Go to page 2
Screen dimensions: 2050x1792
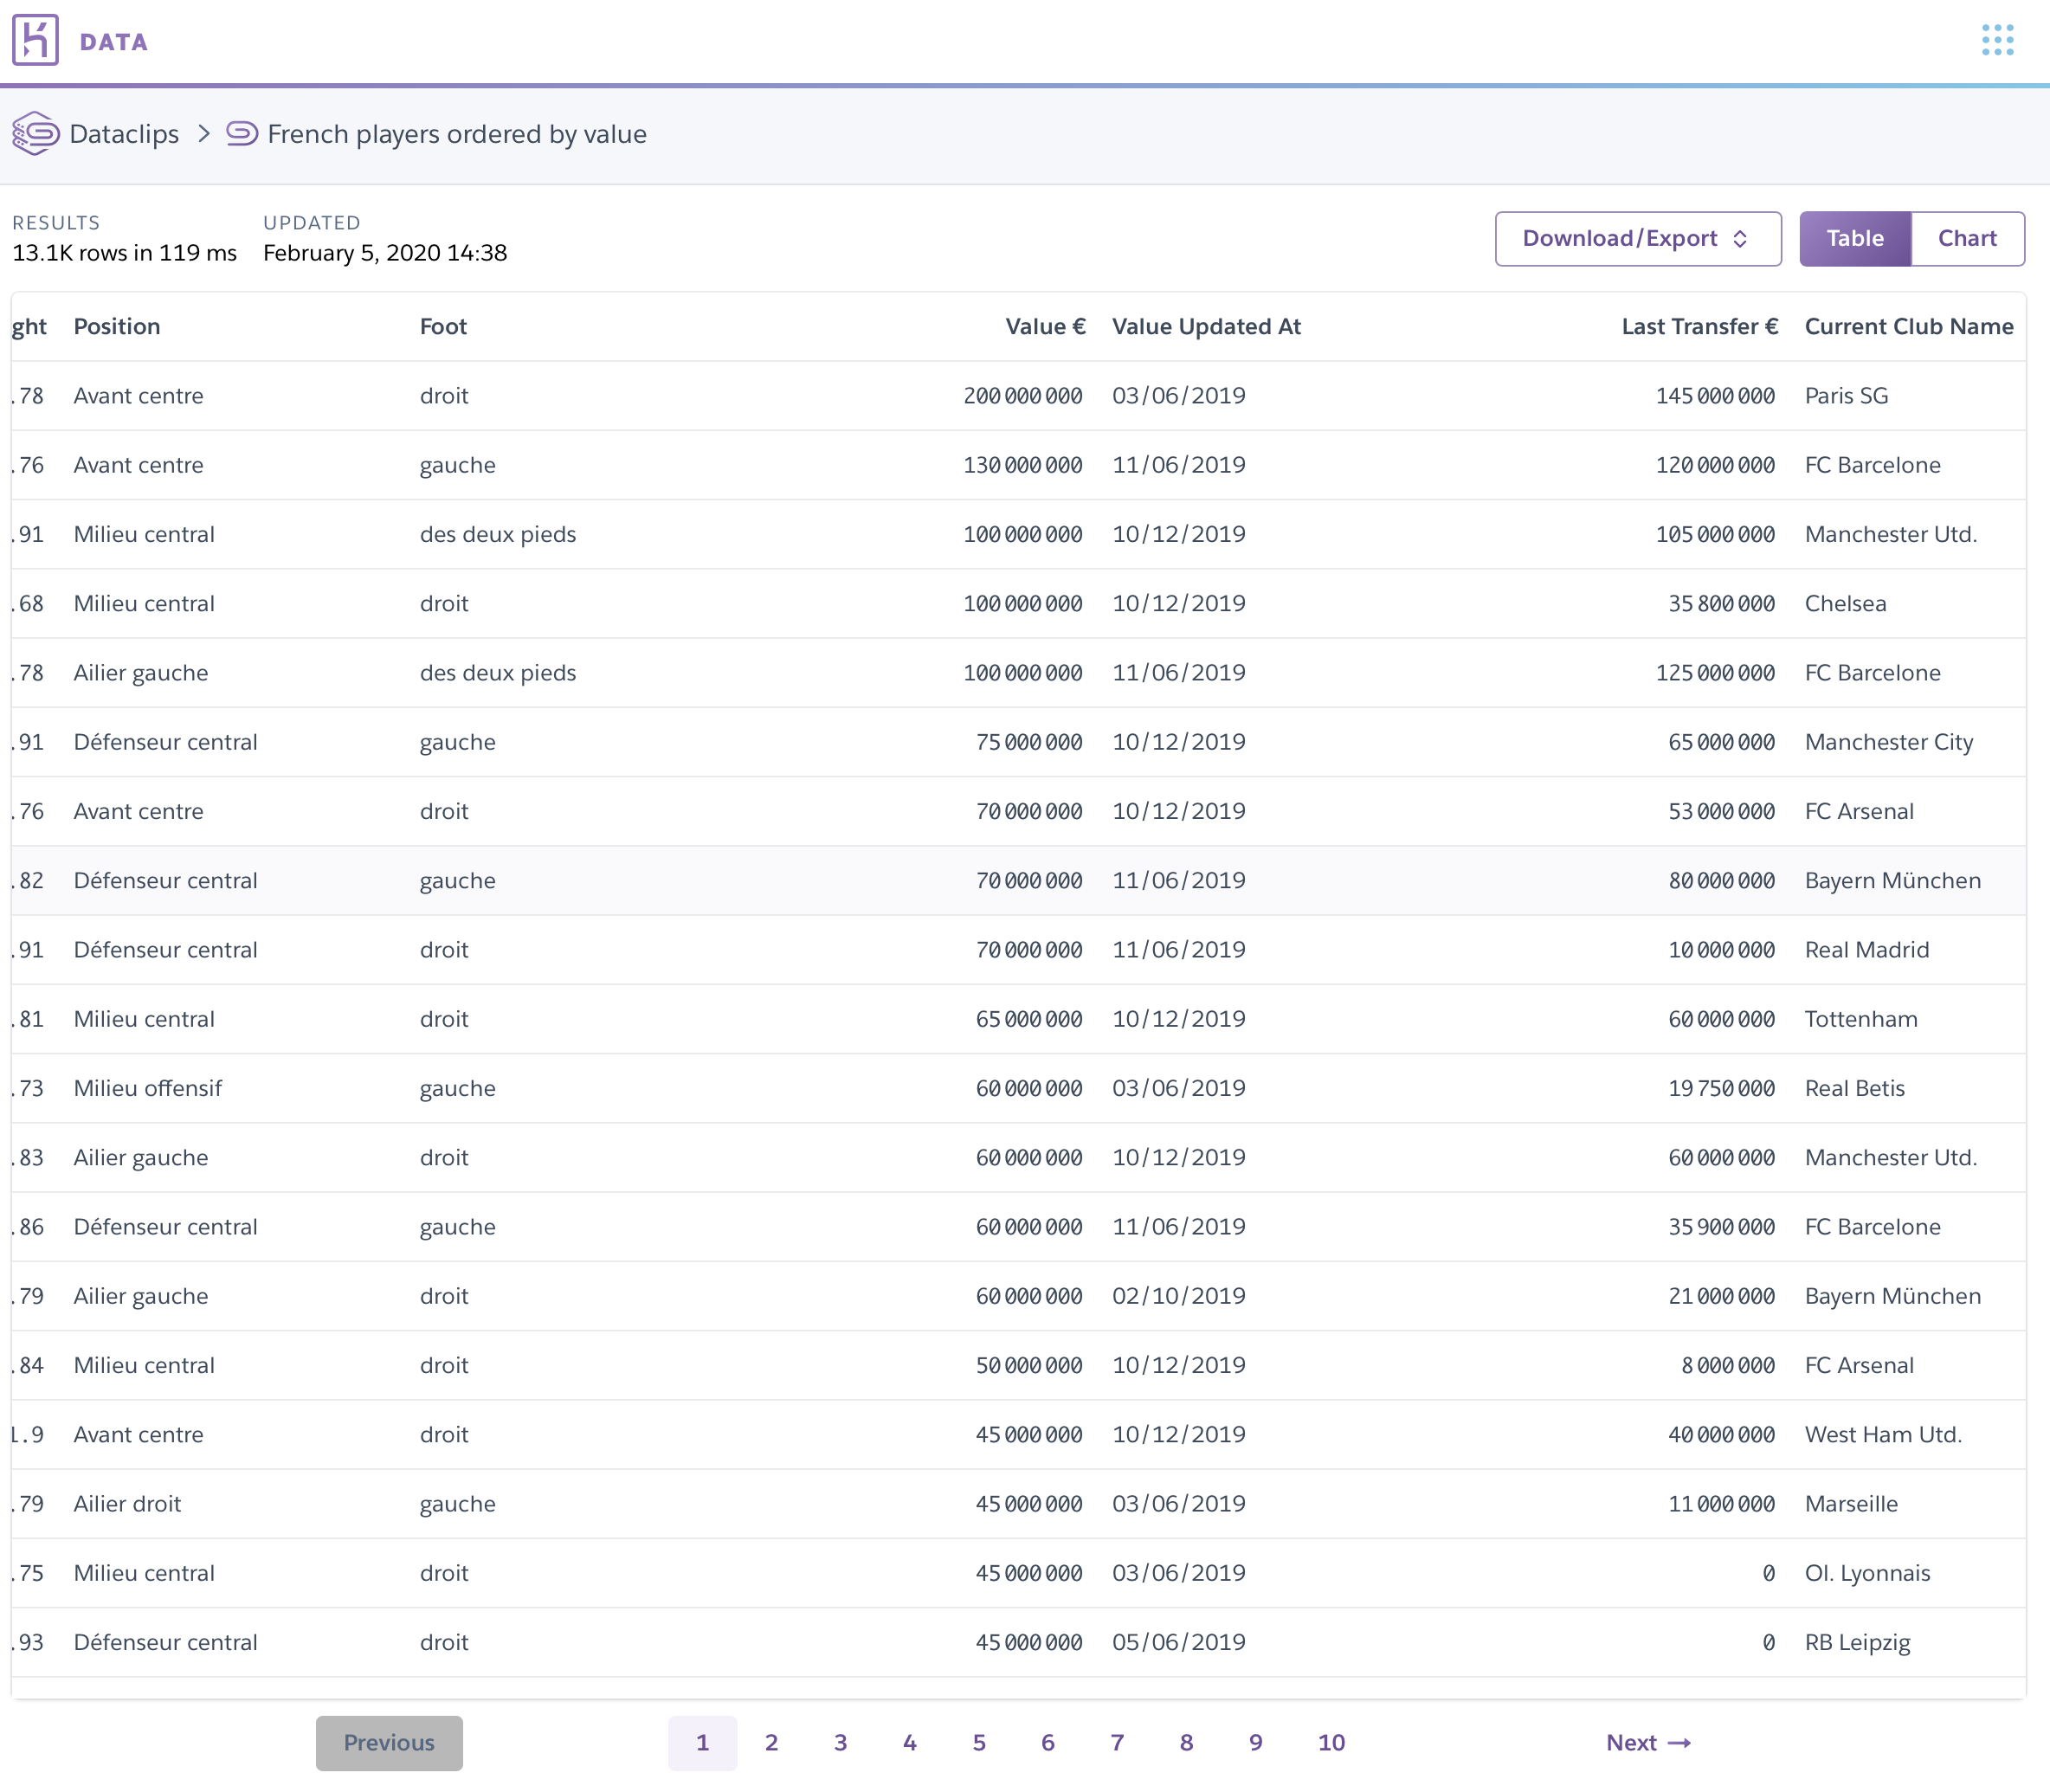coord(771,1742)
